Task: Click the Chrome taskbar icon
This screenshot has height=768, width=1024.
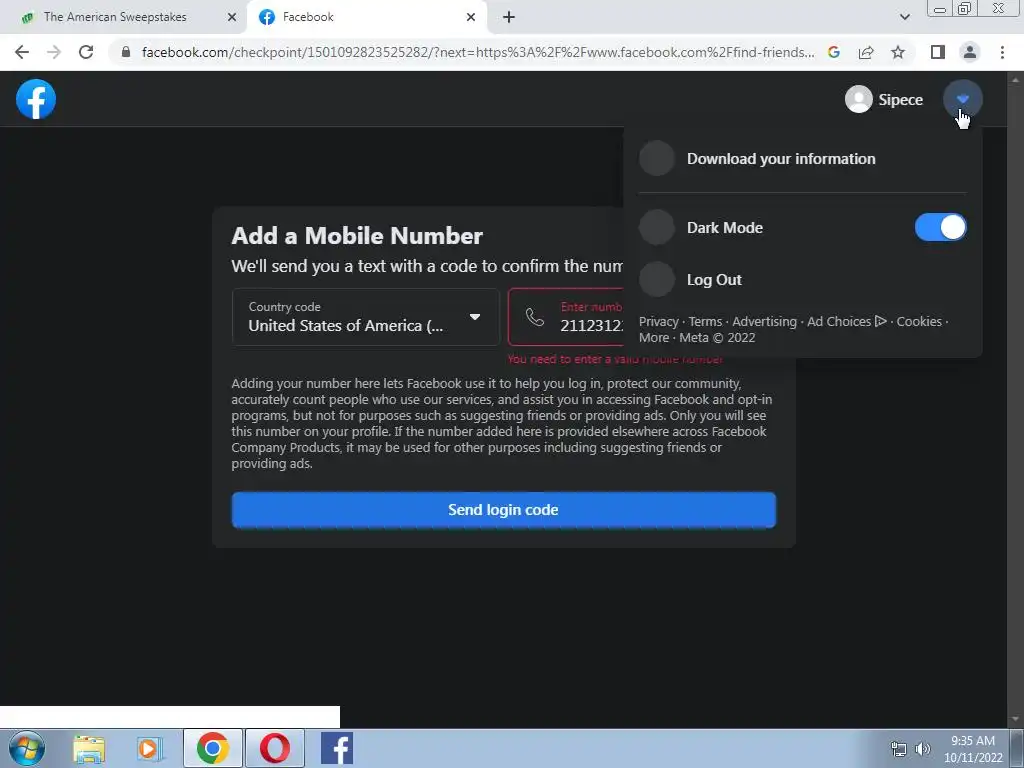Action: pos(213,748)
